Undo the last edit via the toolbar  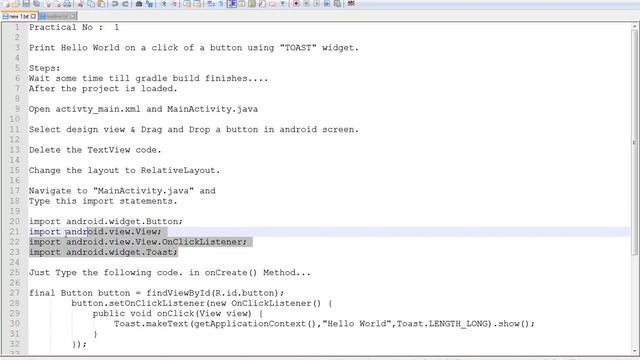tap(115, 4)
